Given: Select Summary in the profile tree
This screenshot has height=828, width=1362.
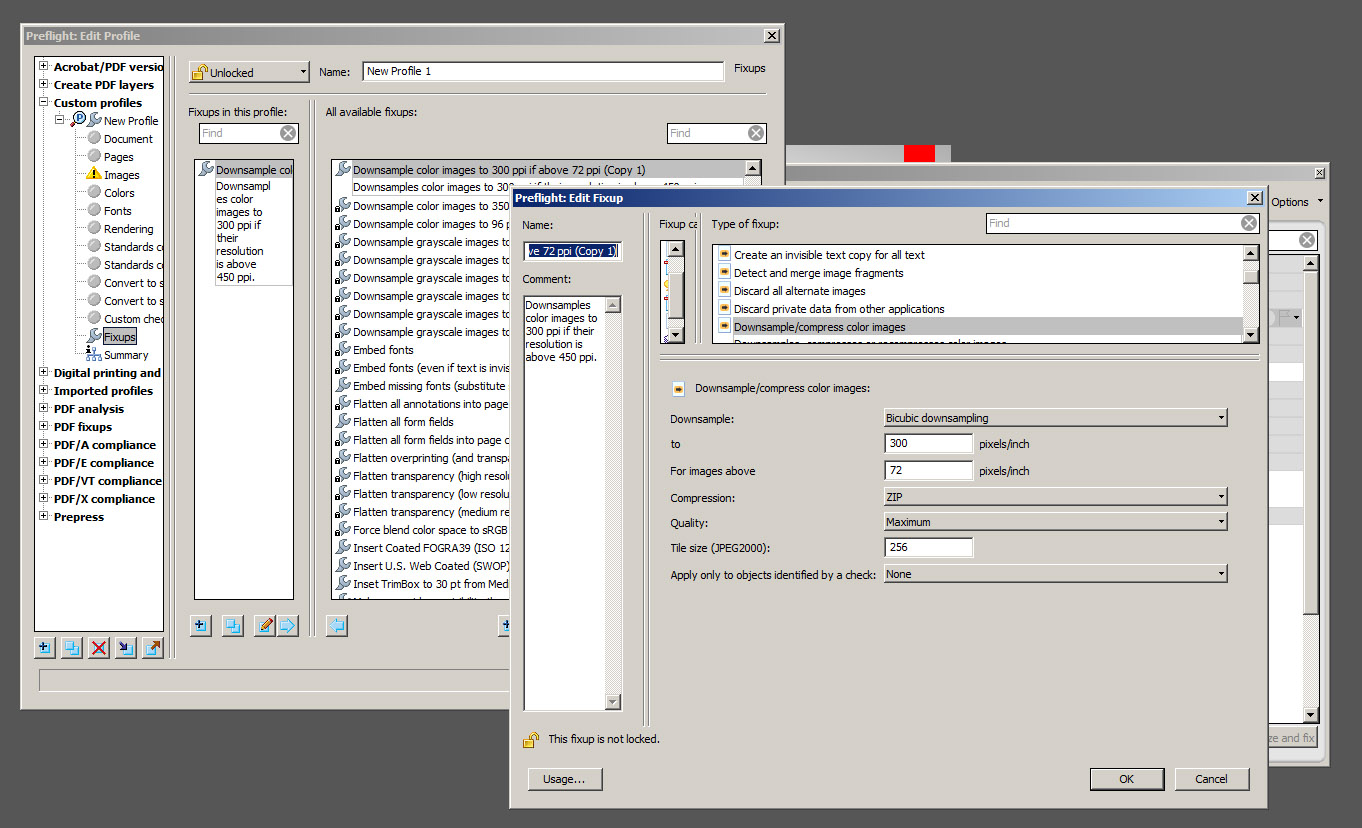Looking at the screenshot, I should tap(126, 355).
